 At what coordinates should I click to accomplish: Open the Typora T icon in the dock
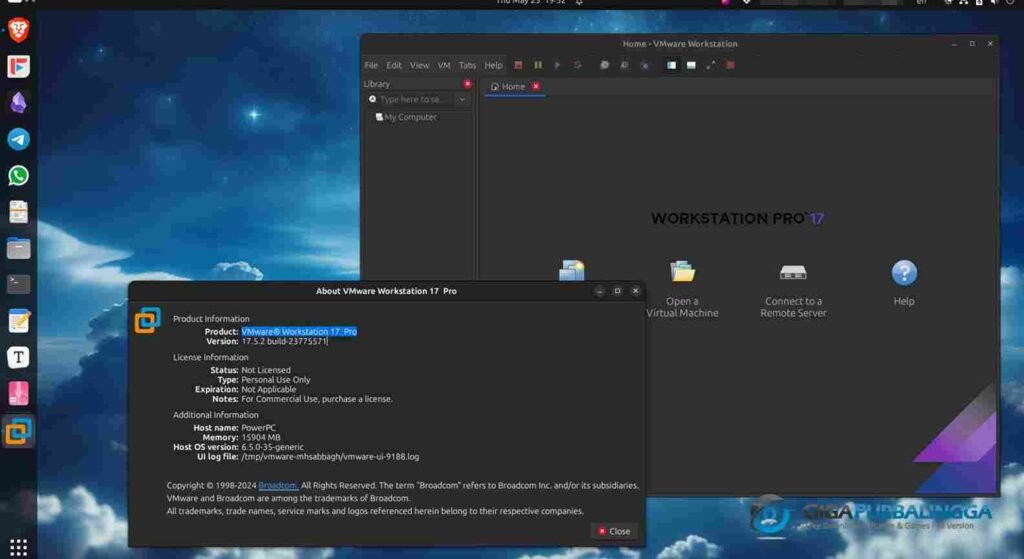click(18, 357)
